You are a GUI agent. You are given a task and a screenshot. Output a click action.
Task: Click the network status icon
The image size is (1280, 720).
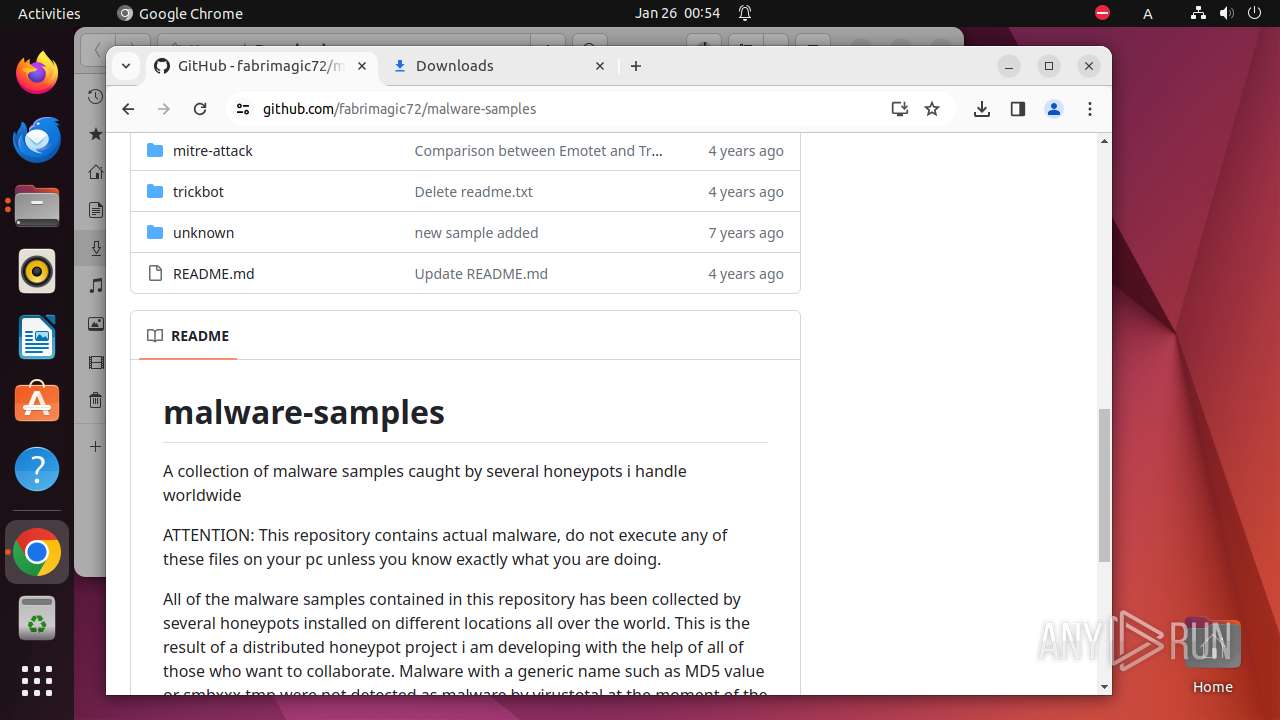click(x=1198, y=13)
